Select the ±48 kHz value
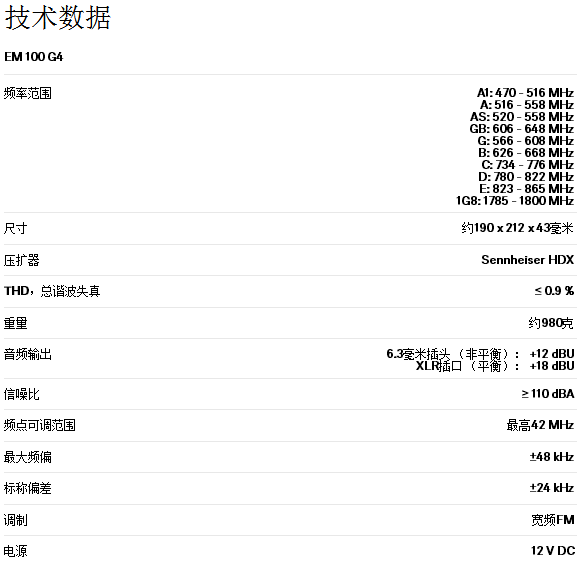 [x=552, y=457]
